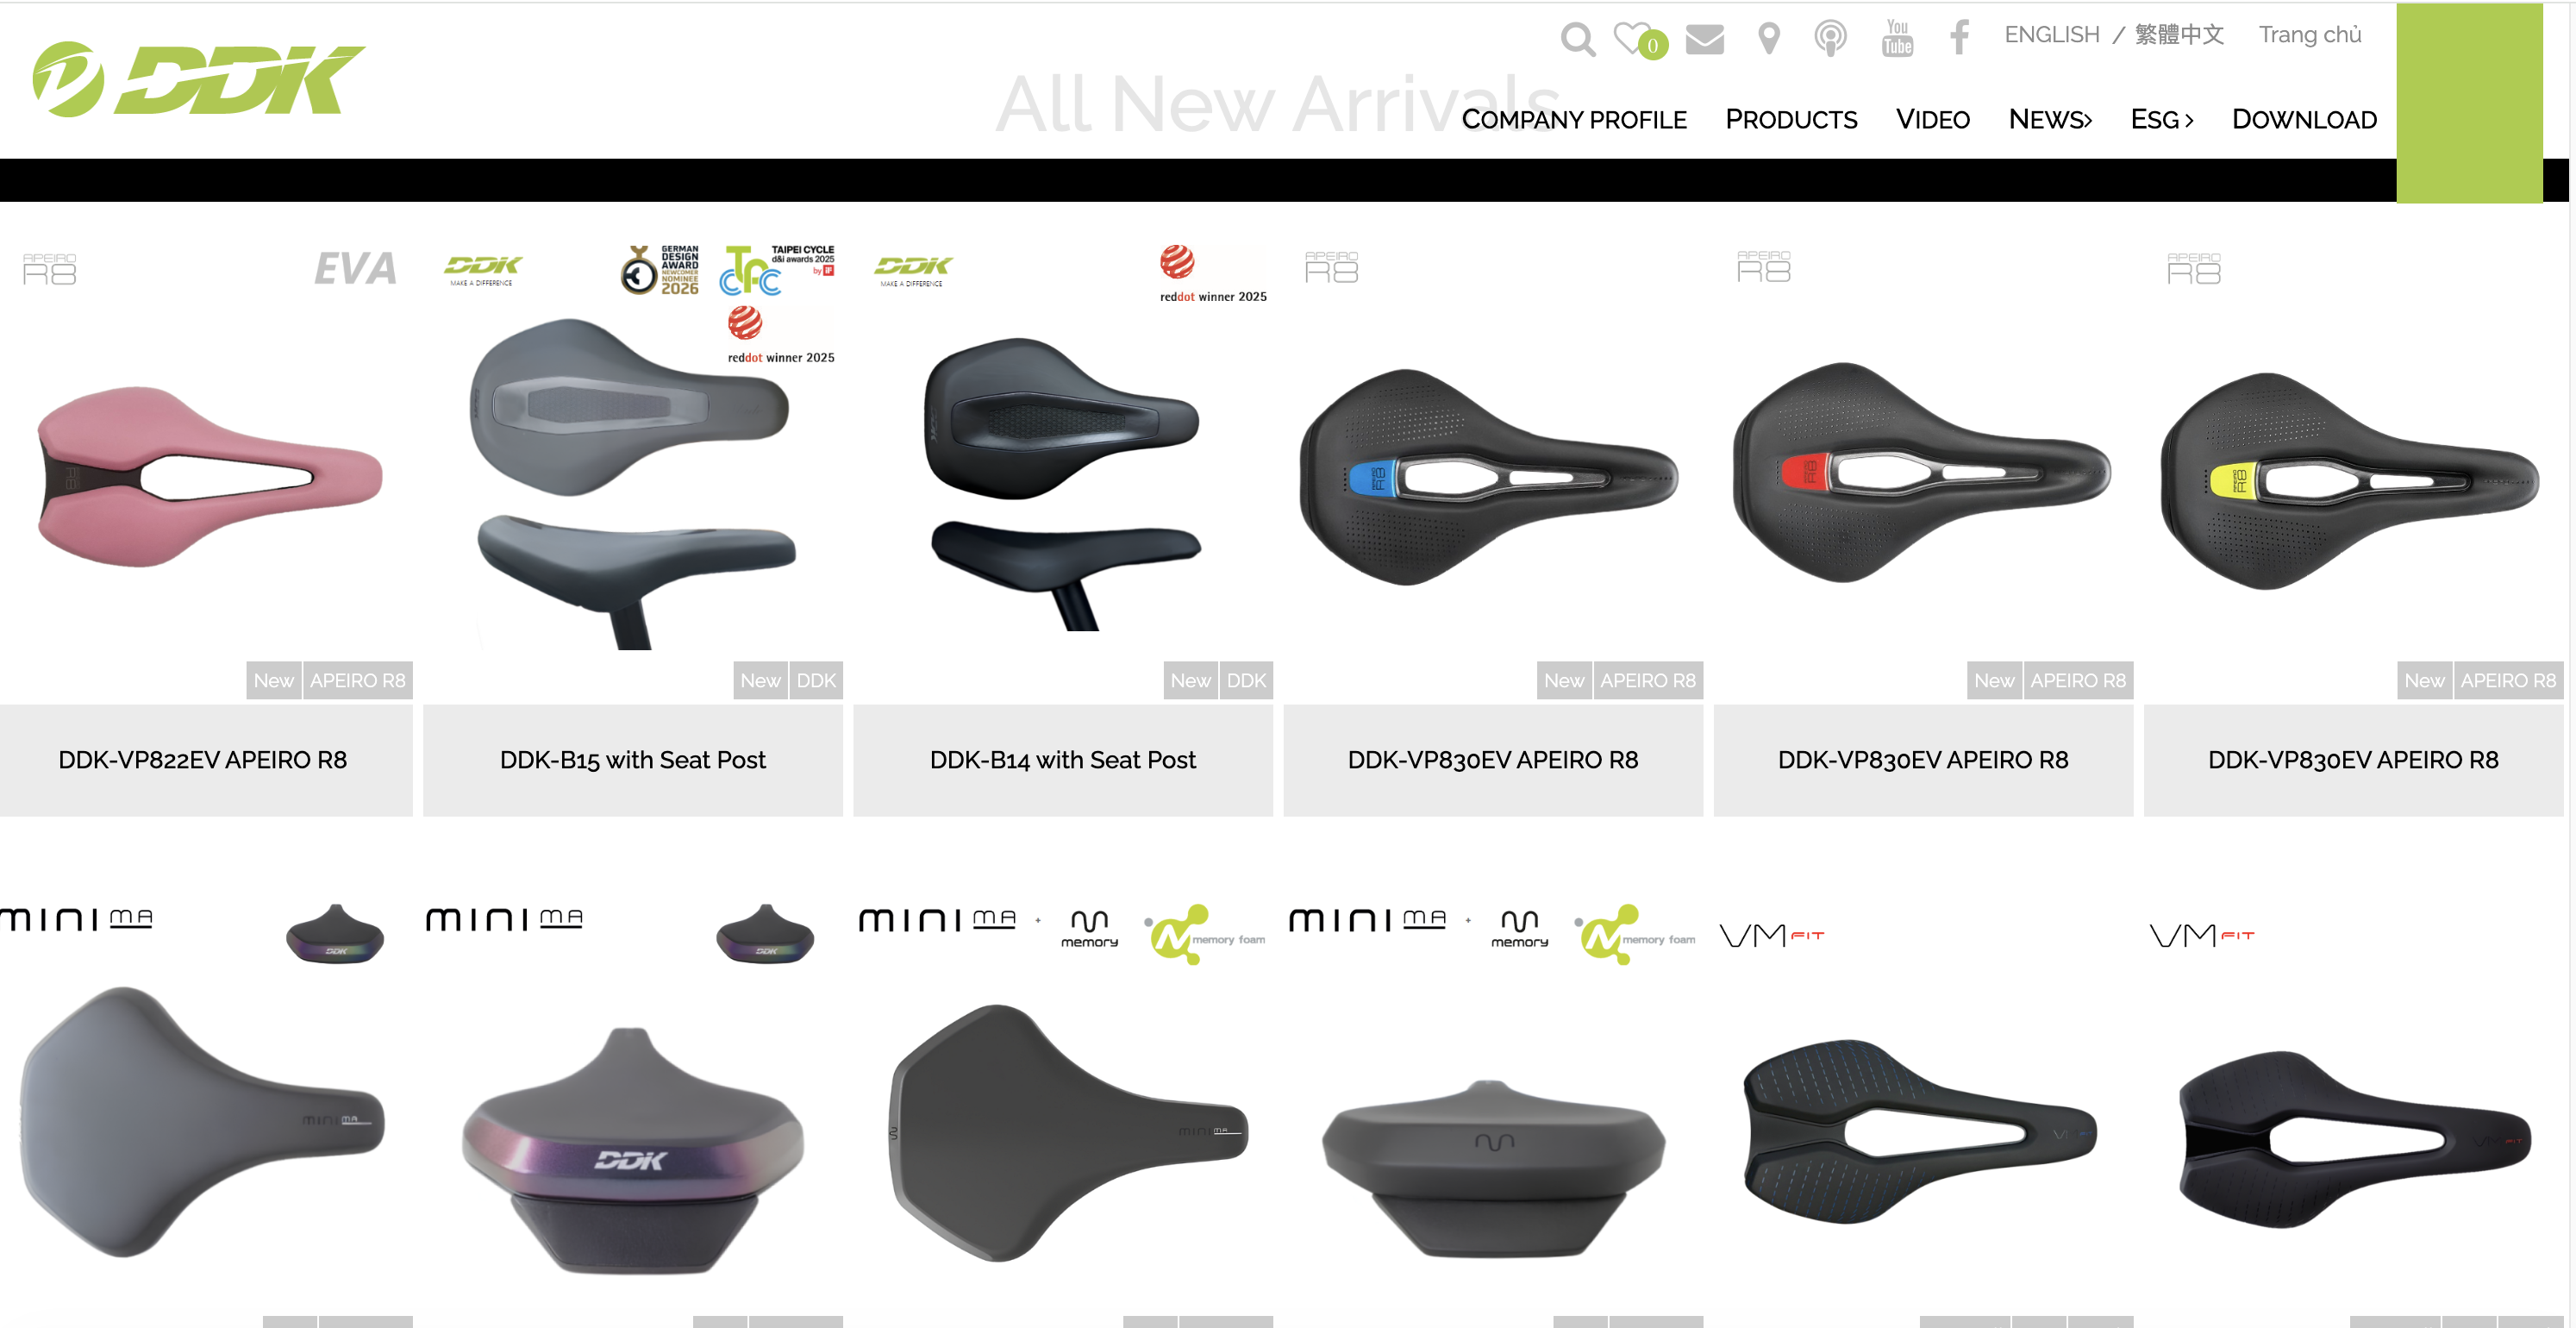The height and width of the screenshot is (1328, 2576).
Task: Click the envelope contact icon
Action: tap(1705, 40)
